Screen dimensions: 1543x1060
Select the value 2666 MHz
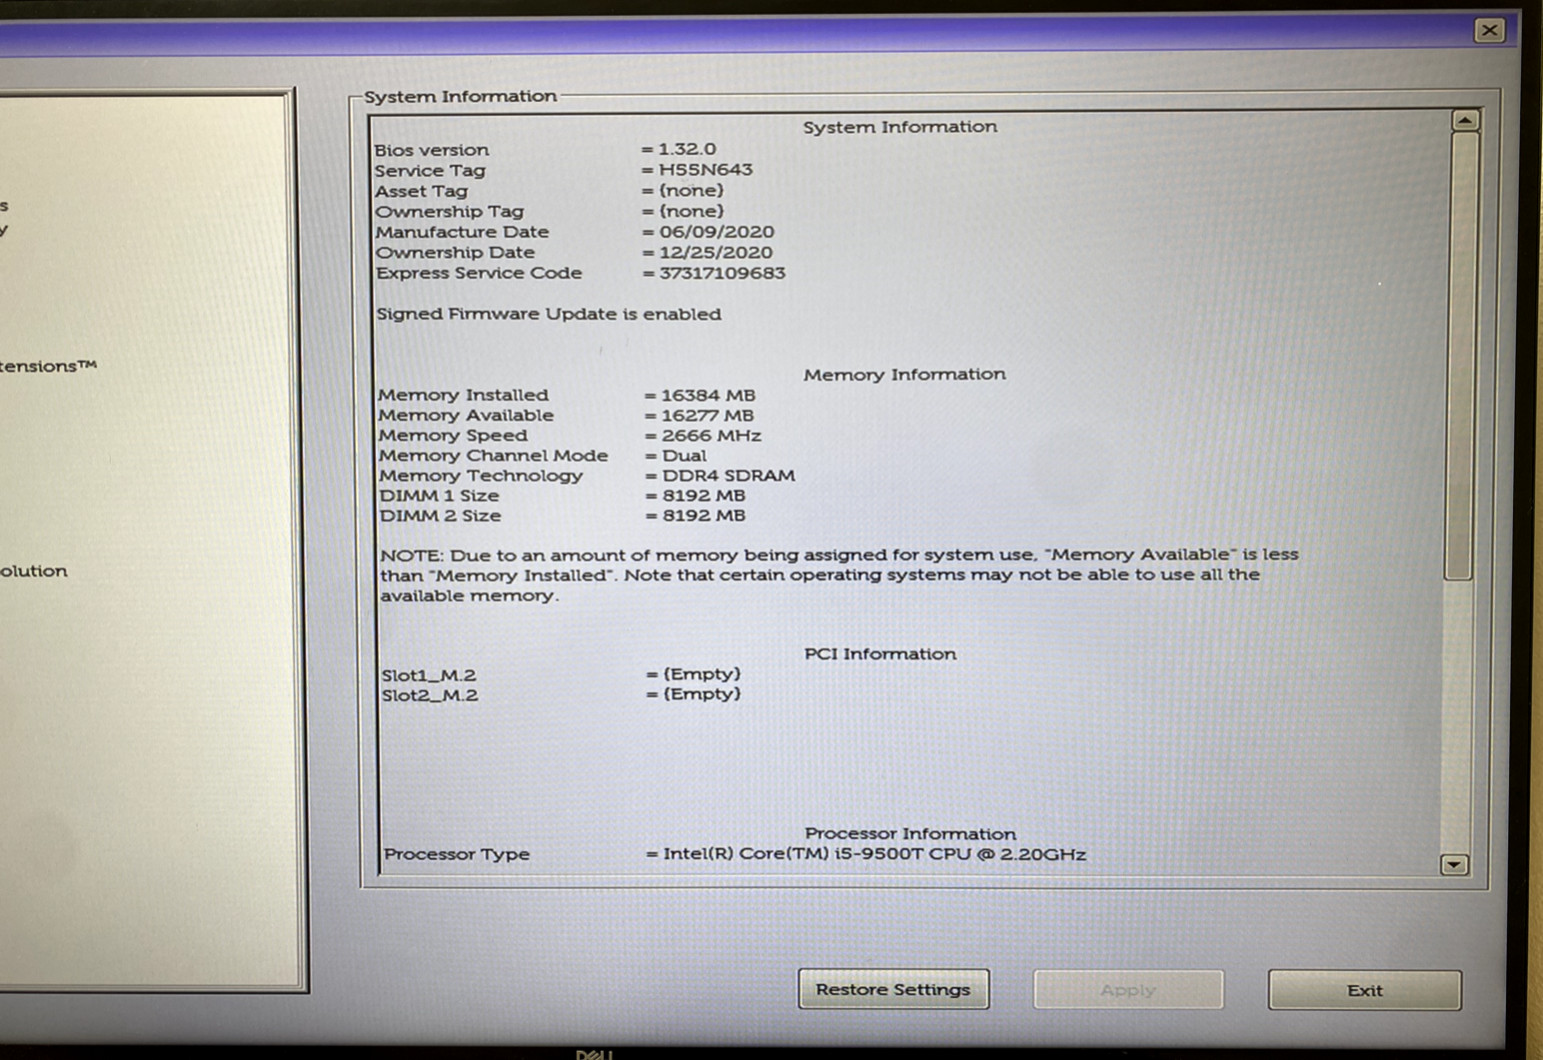[711, 436]
